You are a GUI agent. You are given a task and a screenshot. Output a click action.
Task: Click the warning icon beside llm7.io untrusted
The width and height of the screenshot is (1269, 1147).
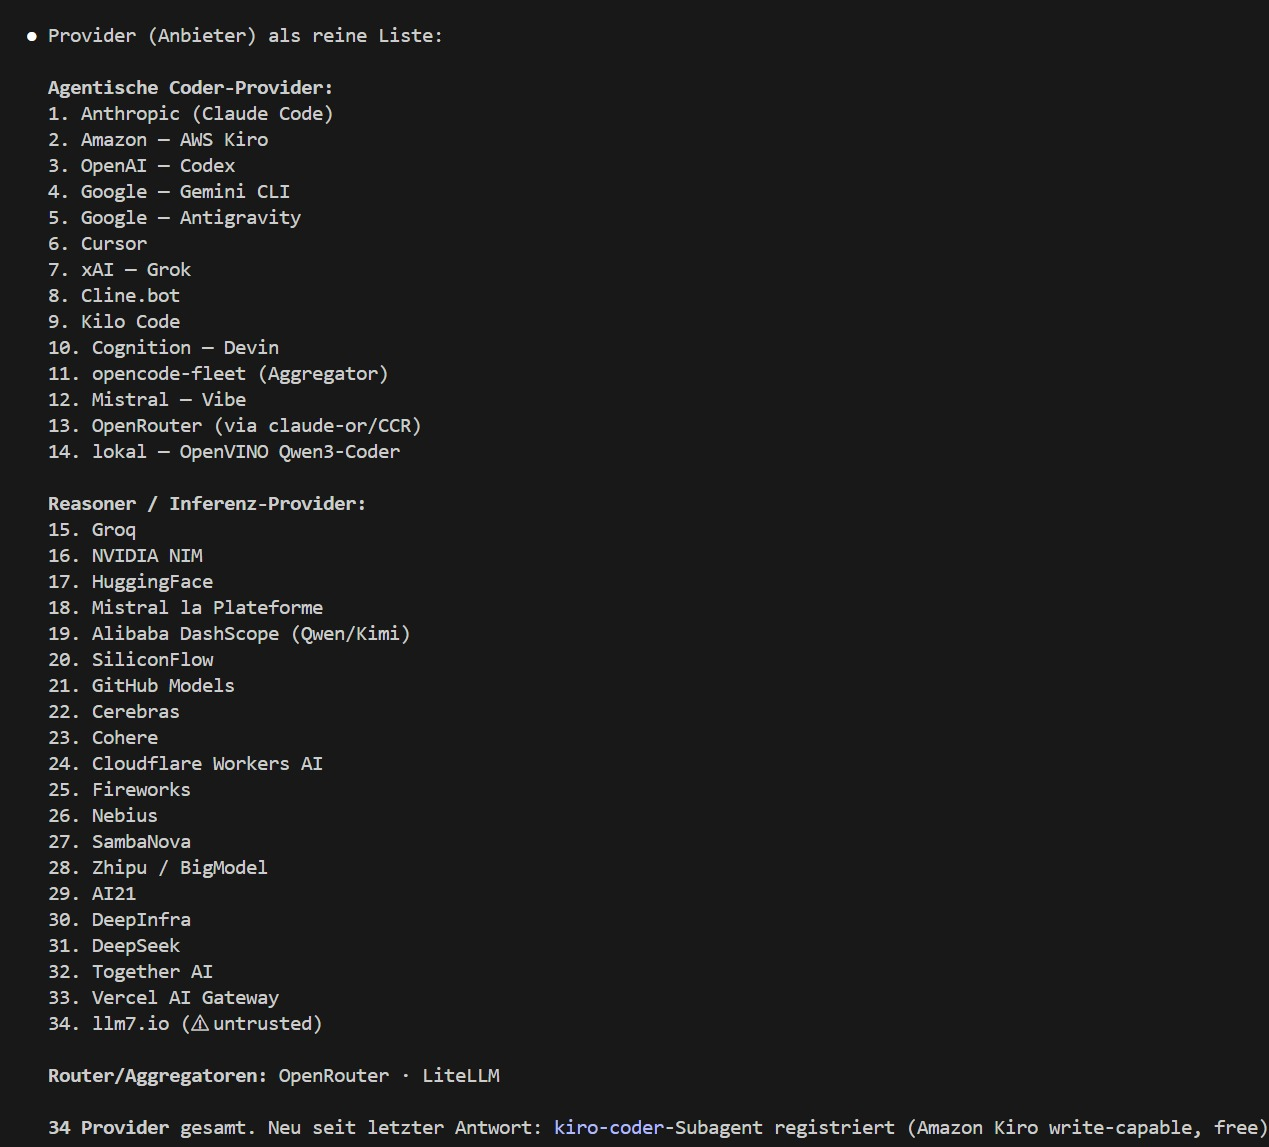click(200, 1023)
